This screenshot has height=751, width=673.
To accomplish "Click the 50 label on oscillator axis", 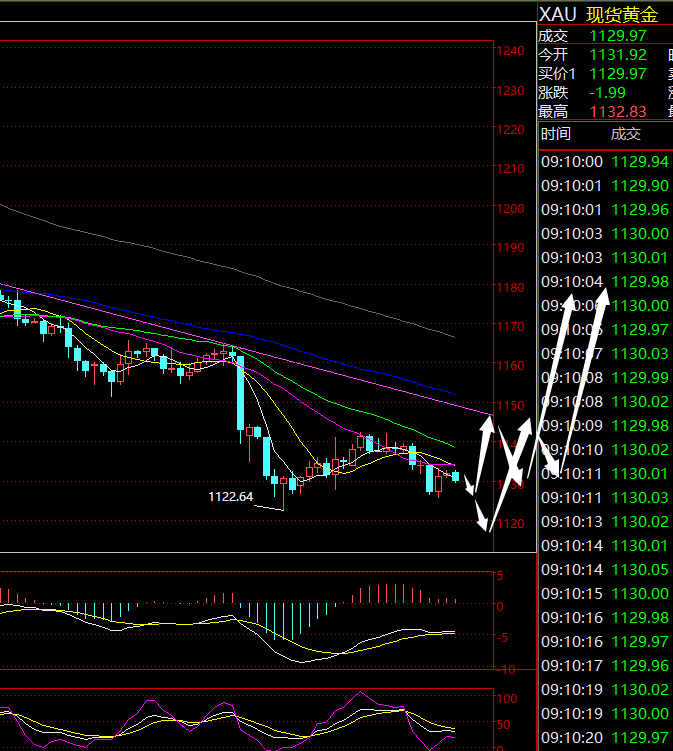I will tap(503, 725).
